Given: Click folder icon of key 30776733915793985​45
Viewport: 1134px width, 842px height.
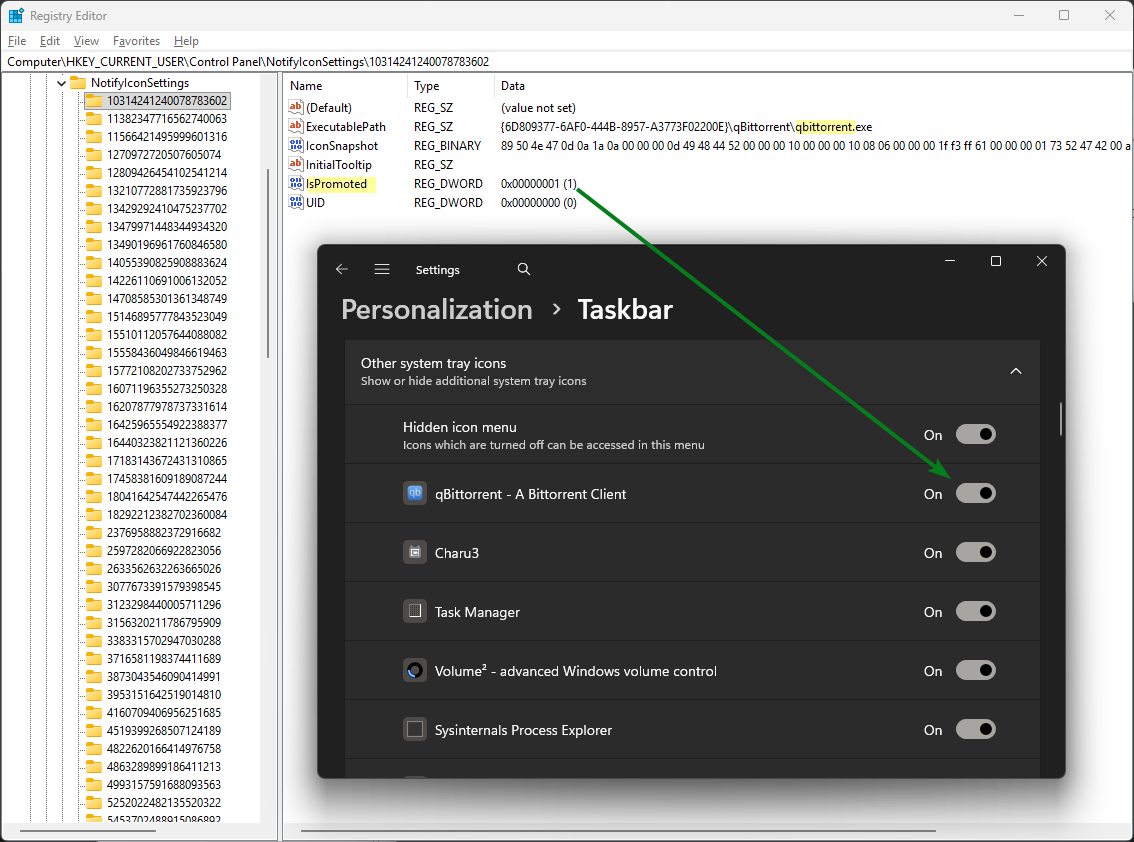Looking at the screenshot, I should tap(94, 587).
